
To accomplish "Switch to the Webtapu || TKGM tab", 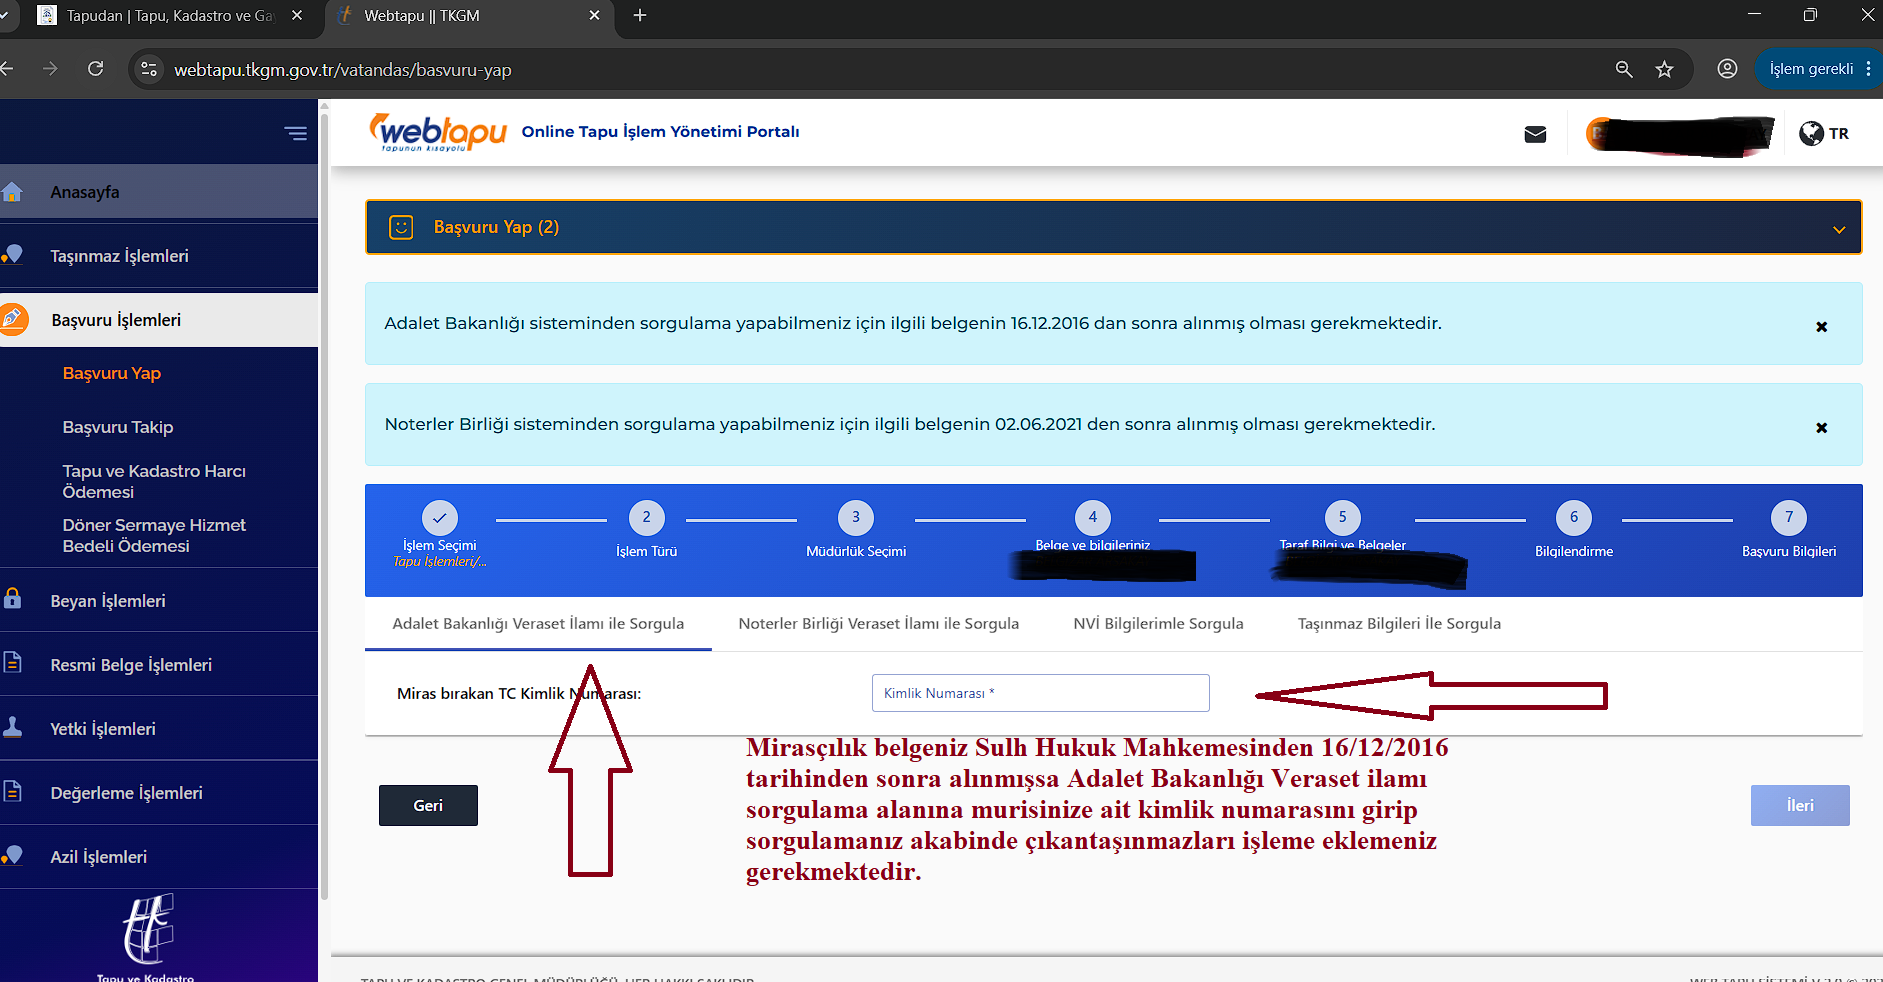I will point(470,16).
